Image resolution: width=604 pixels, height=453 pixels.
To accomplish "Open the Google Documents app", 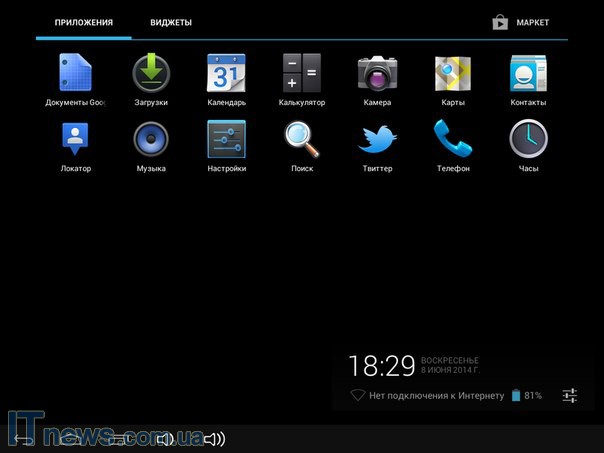I will [x=75, y=74].
